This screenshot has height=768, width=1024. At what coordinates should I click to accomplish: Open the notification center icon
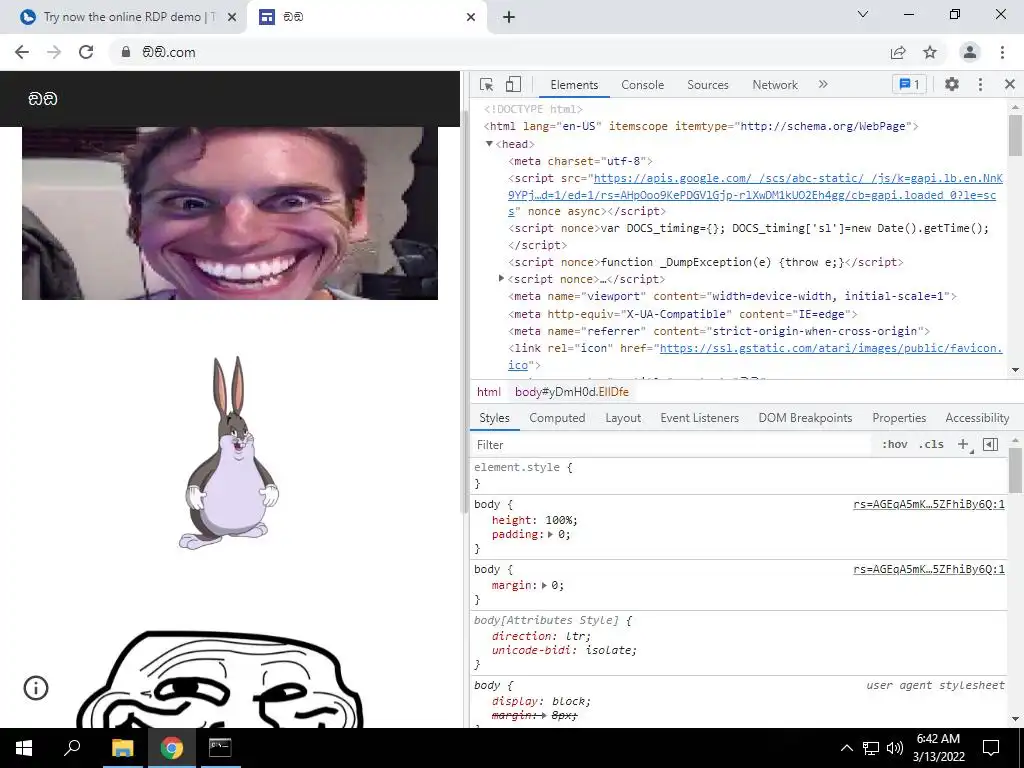(991, 748)
